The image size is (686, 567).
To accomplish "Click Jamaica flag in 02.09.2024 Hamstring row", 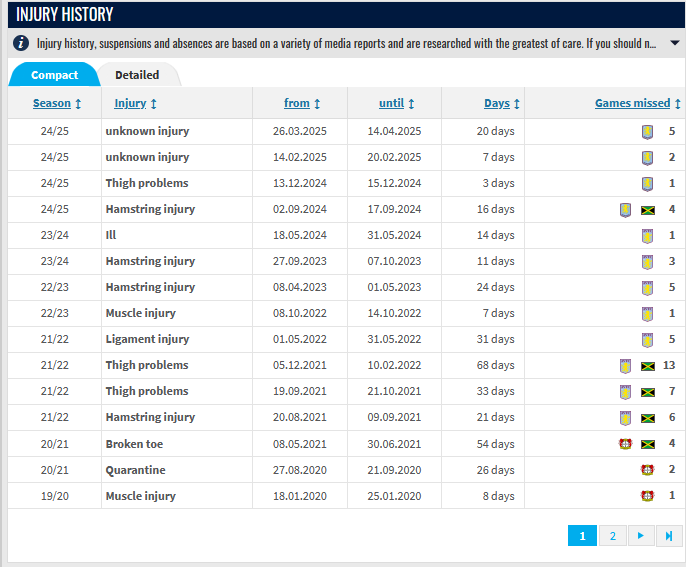I will pos(648,210).
